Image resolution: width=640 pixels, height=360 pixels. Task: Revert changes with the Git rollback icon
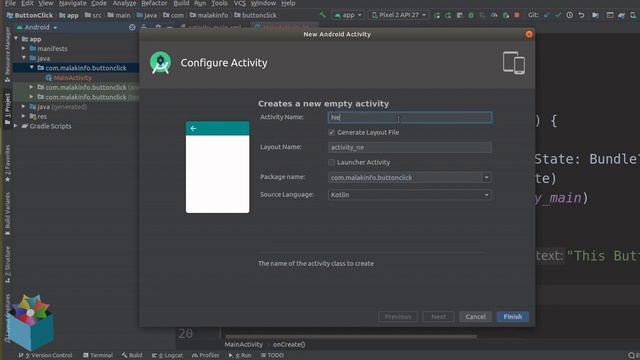coord(581,15)
